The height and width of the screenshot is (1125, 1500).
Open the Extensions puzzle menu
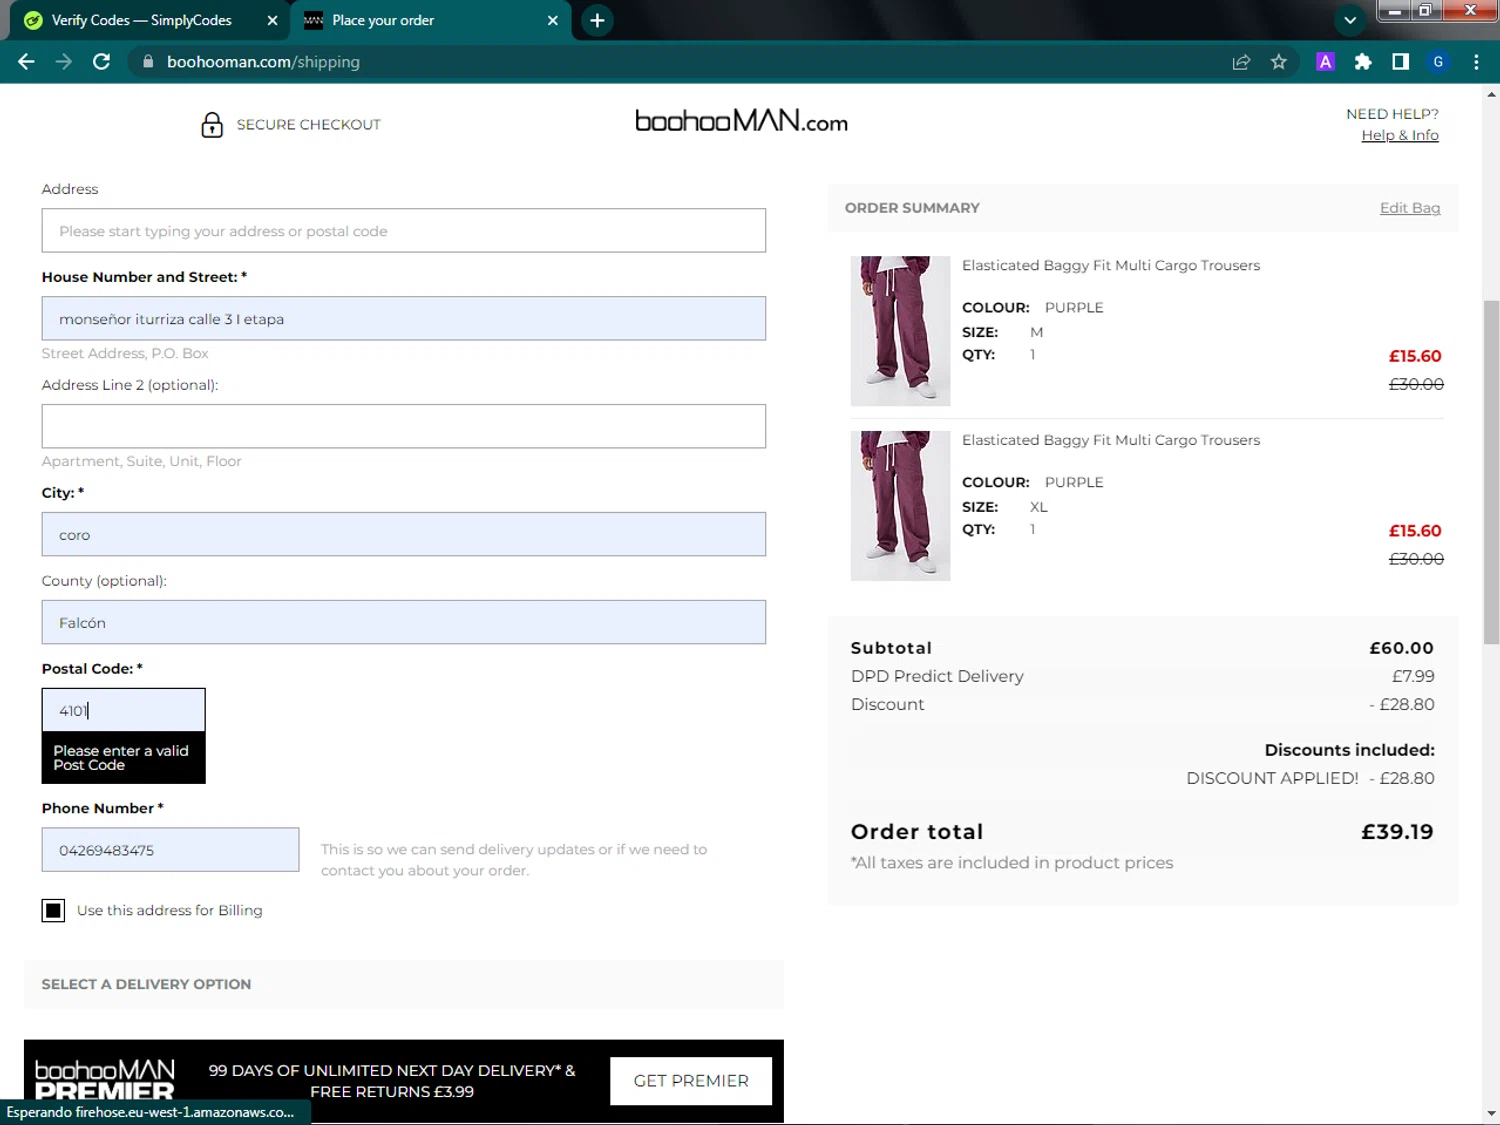click(x=1362, y=62)
